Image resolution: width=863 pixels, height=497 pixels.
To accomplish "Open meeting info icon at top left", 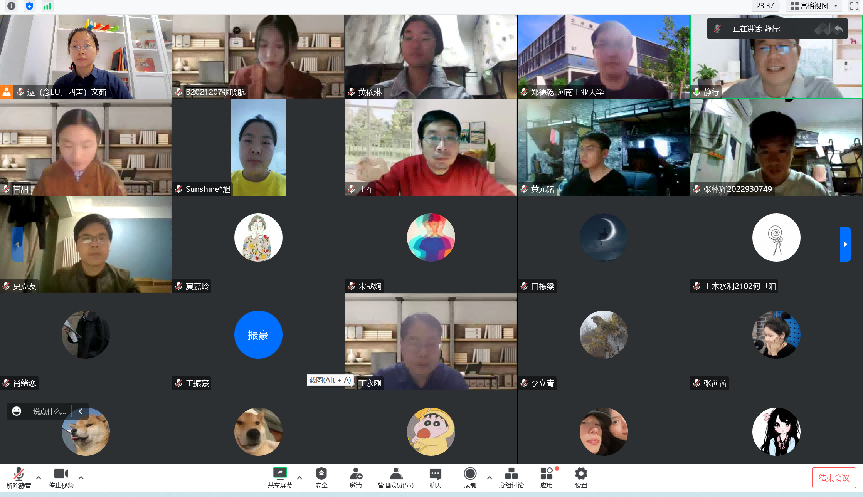I will (11, 6).
